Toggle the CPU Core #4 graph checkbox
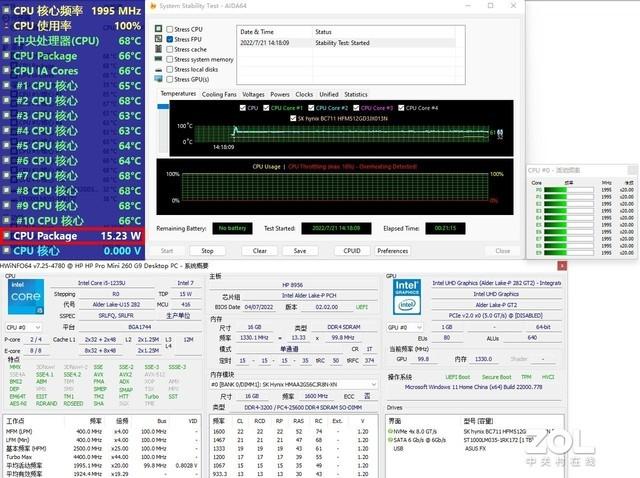Image resolution: width=640 pixels, height=478 pixels. click(x=401, y=108)
